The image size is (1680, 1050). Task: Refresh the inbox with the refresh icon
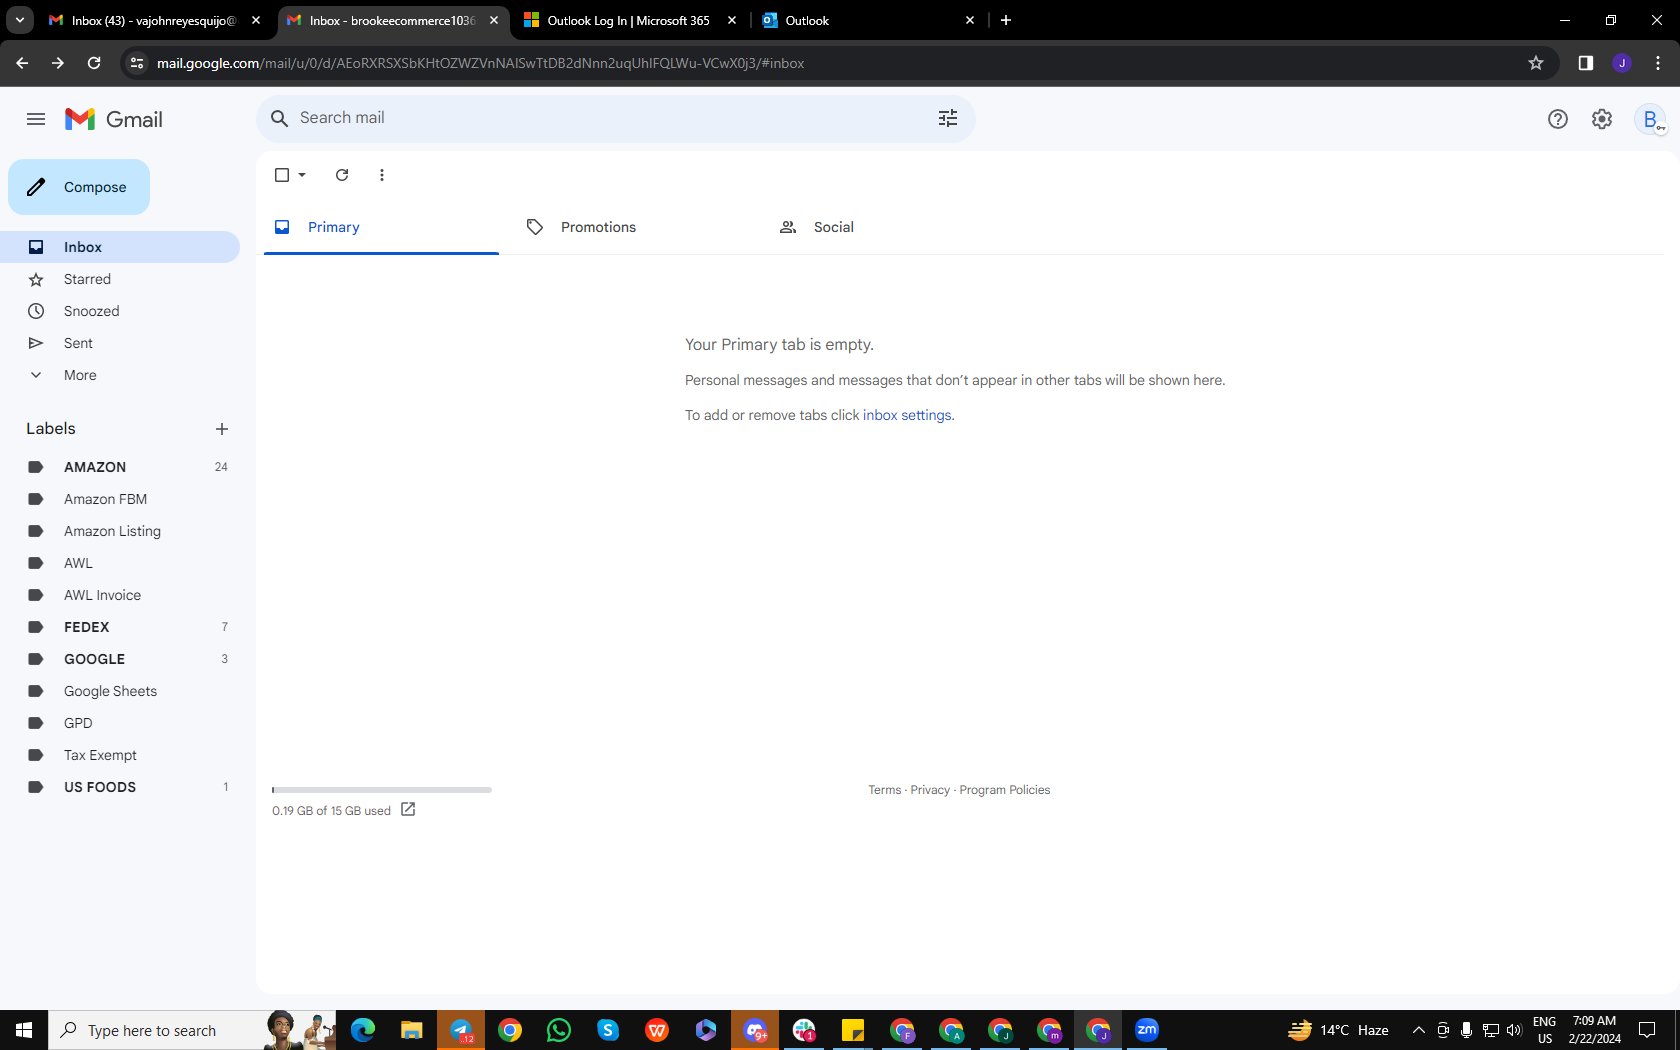point(342,175)
